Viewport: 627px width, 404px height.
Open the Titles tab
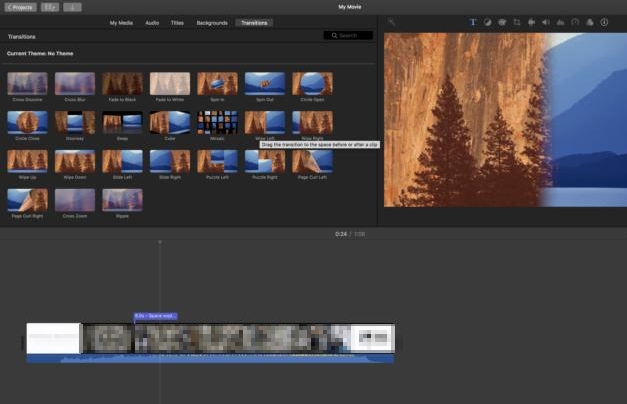point(177,23)
